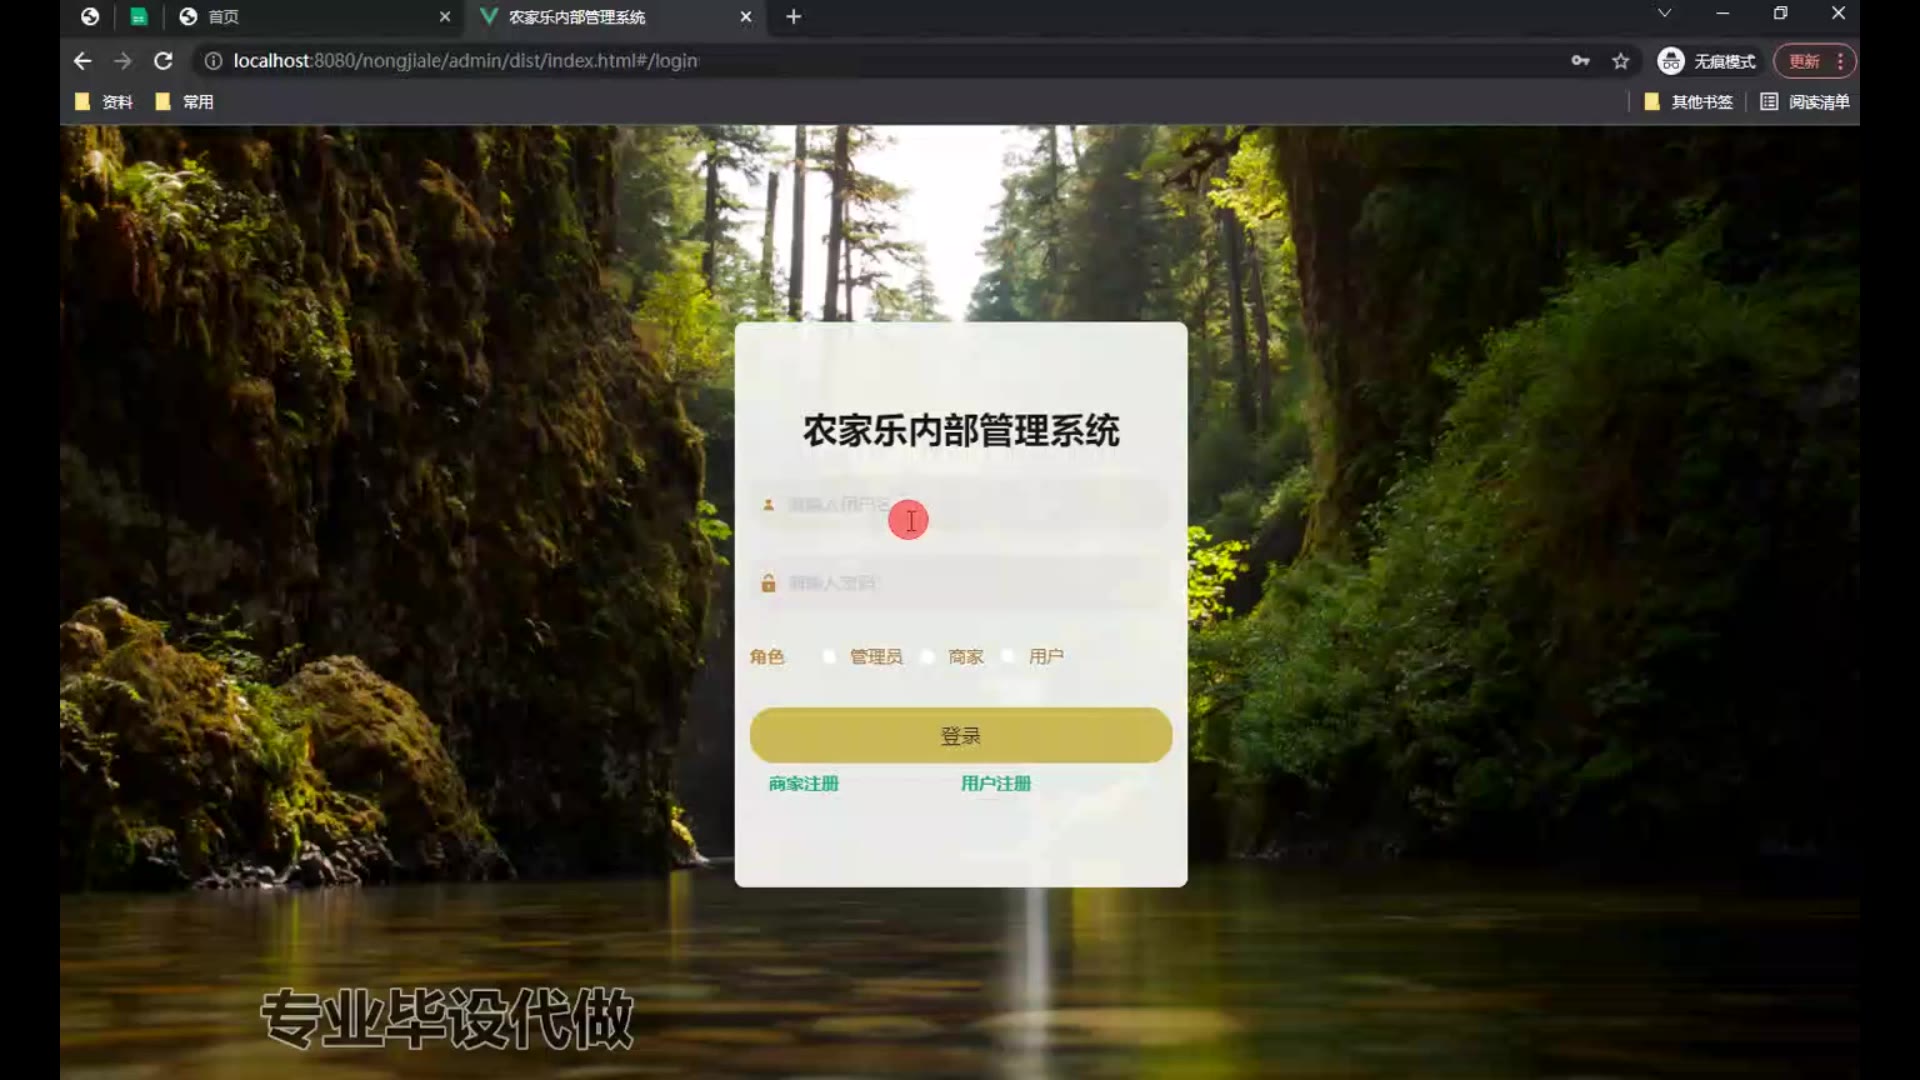
Task: Open the 资料 bookmarks folder
Action: [x=104, y=102]
